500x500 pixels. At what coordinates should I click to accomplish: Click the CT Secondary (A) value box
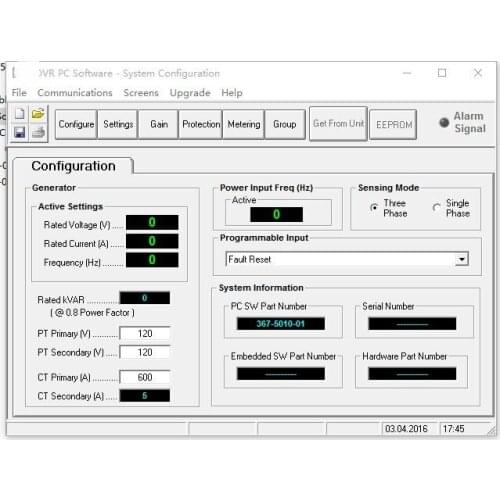point(145,396)
